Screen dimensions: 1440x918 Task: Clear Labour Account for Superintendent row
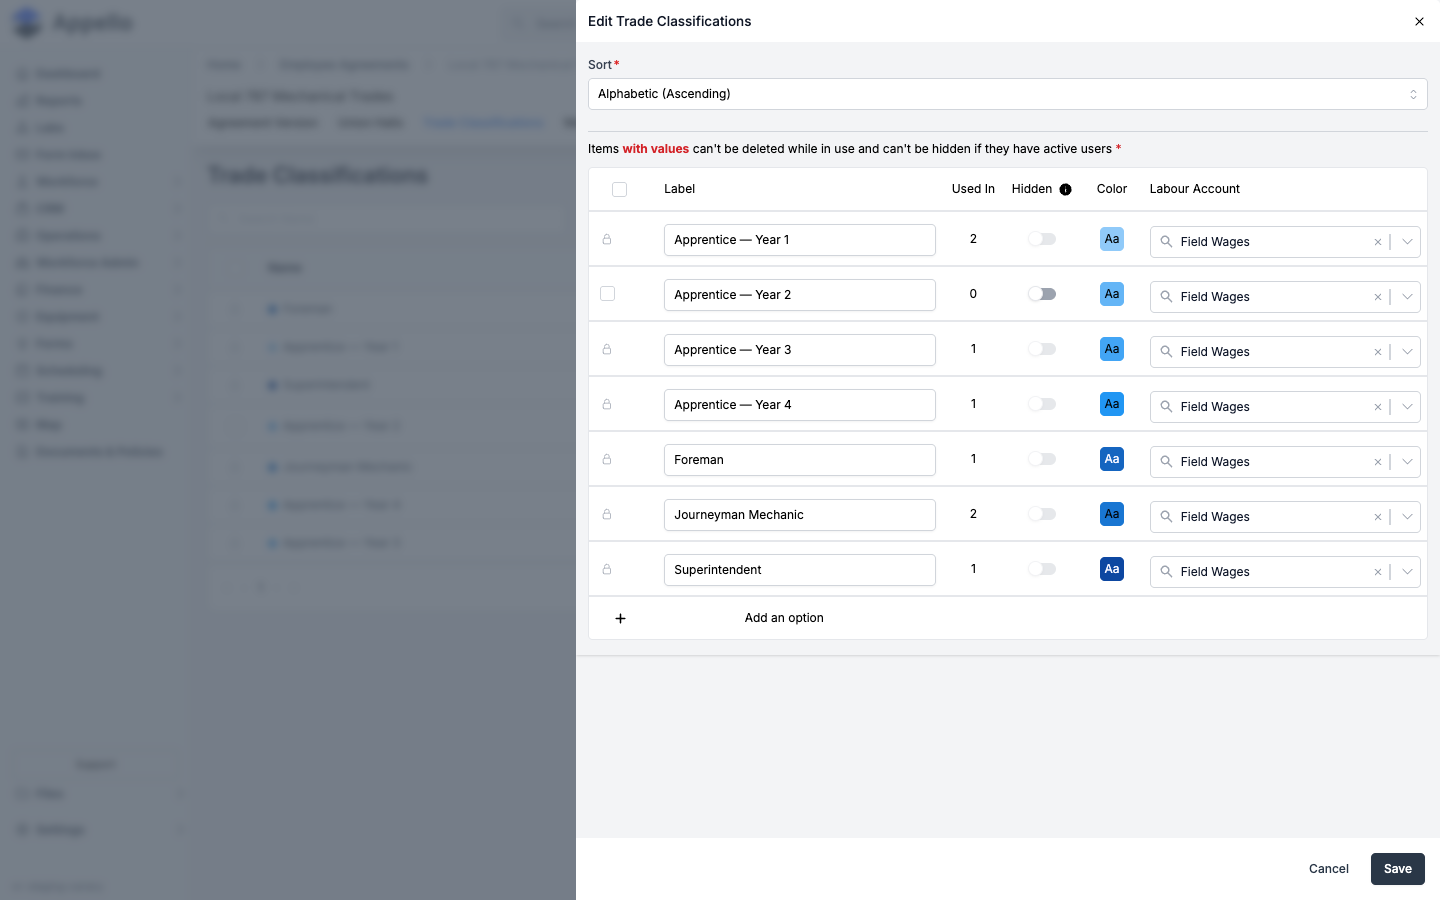point(1378,572)
